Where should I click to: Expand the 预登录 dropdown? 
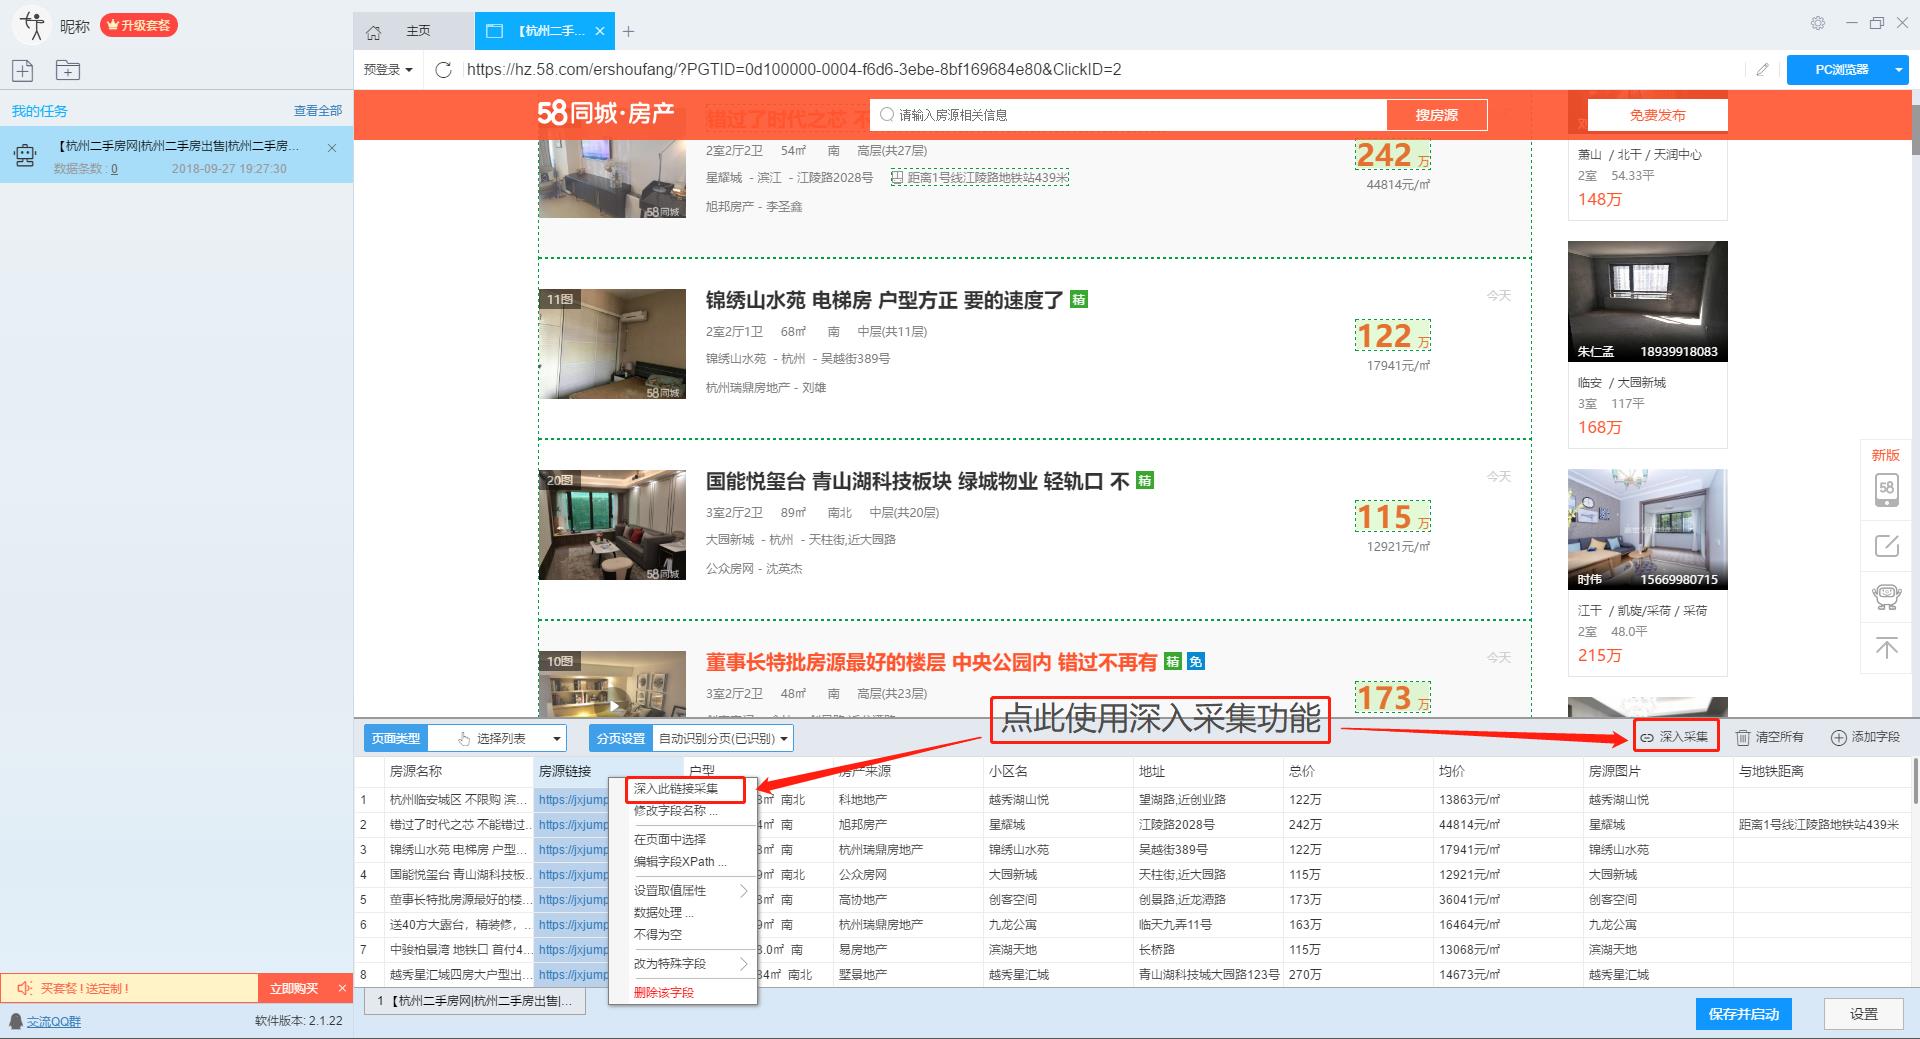(388, 70)
